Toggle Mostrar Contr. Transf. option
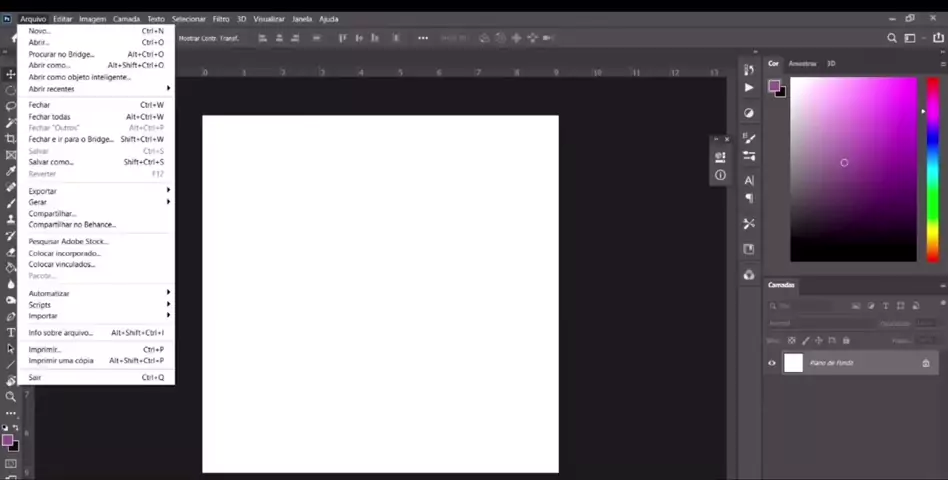The height and width of the screenshot is (480, 948). pyautogui.click(x=209, y=38)
